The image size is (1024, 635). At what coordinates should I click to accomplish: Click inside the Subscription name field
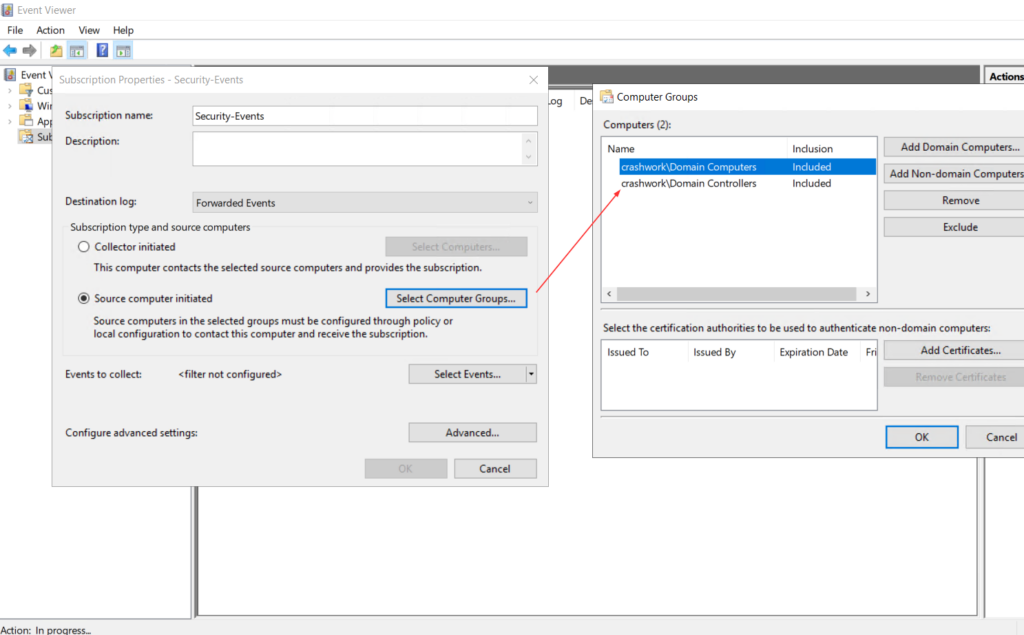tap(365, 115)
